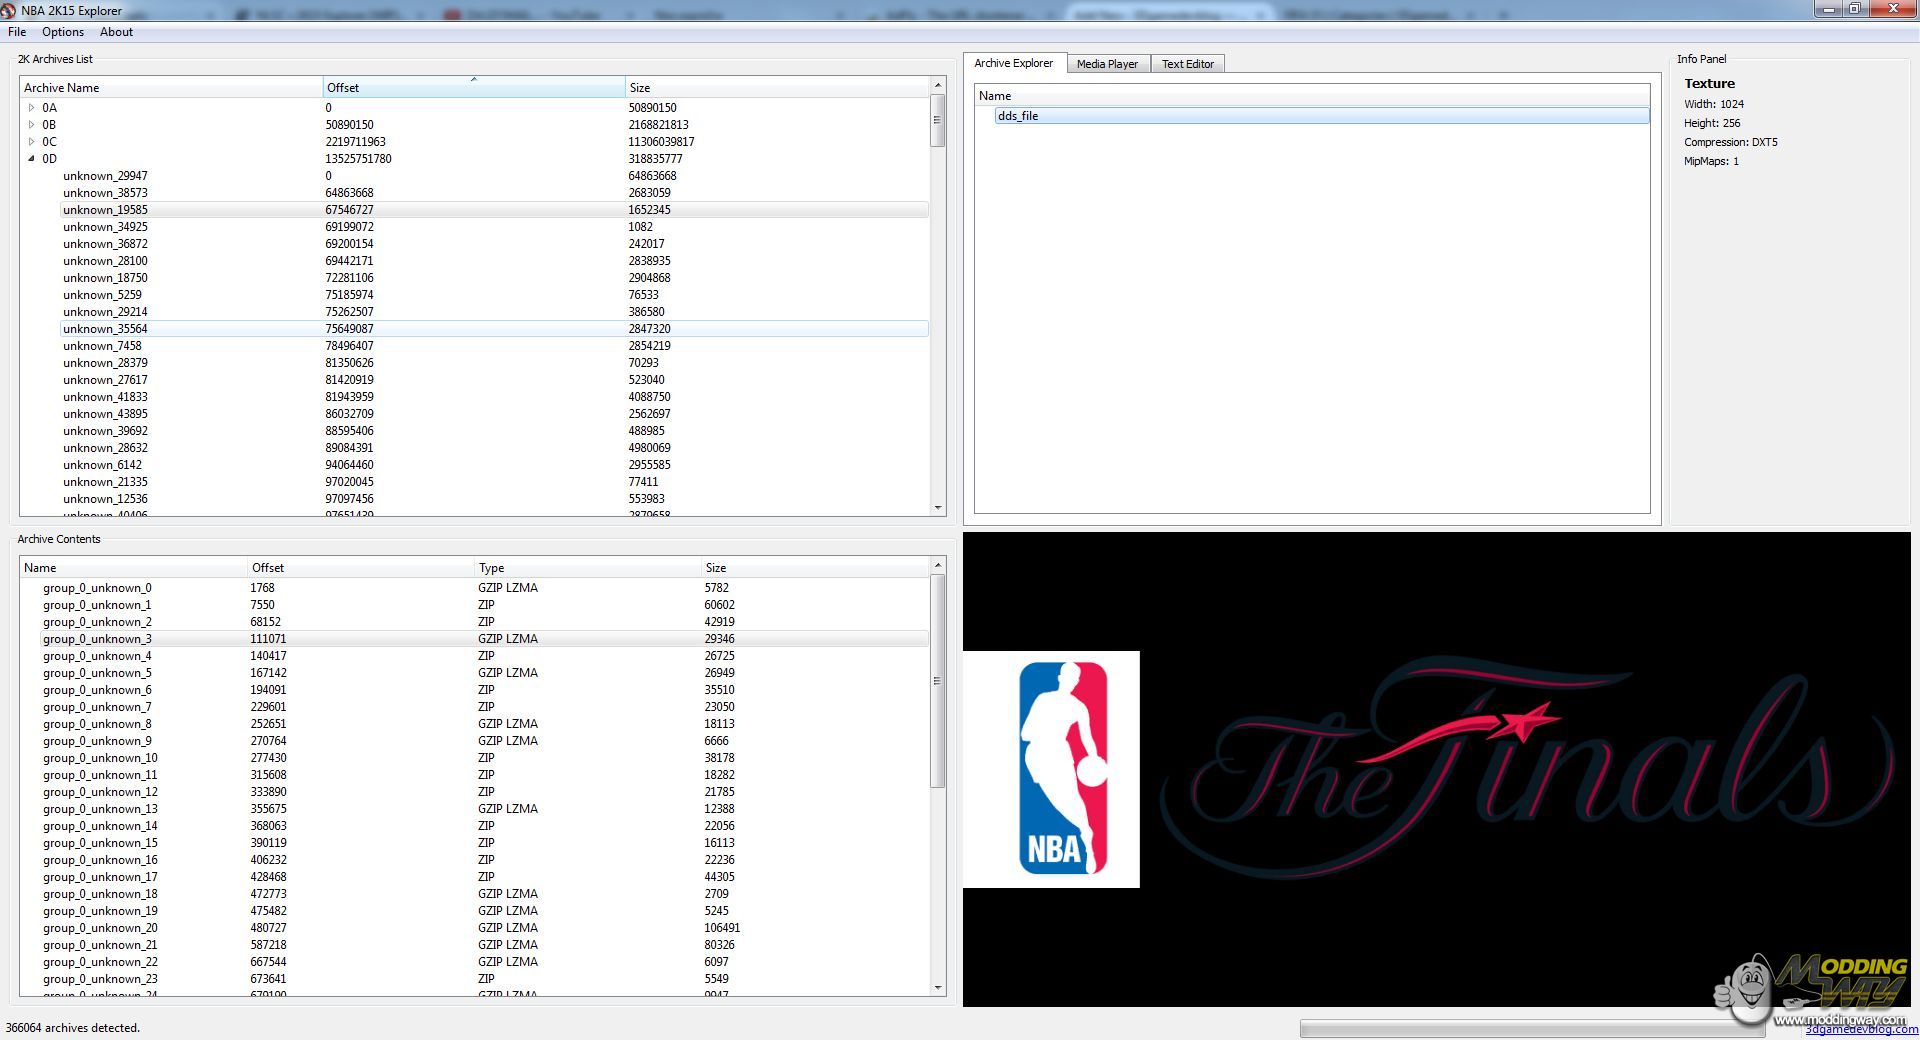This screenshot has width=1920, height=1040.
Task: Select group_0_unknown_3 in Archive Contents
Action: tap(97, 639)
